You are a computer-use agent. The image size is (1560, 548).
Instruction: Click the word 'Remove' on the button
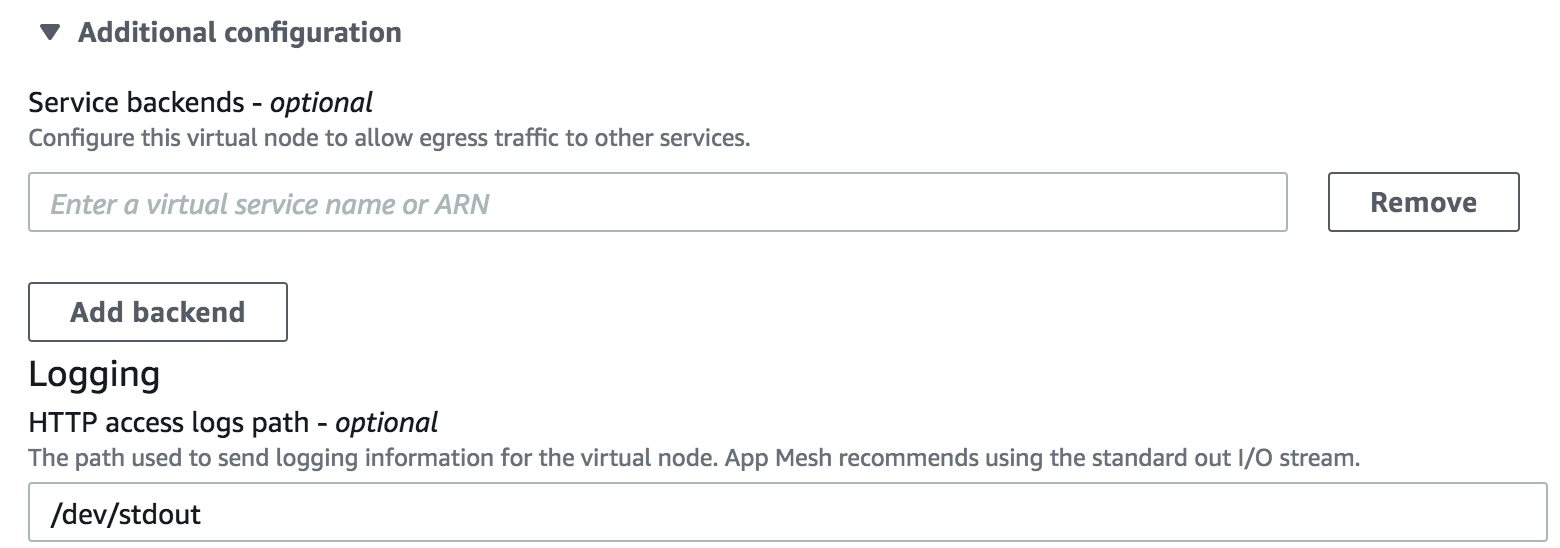pos(1422,203)
